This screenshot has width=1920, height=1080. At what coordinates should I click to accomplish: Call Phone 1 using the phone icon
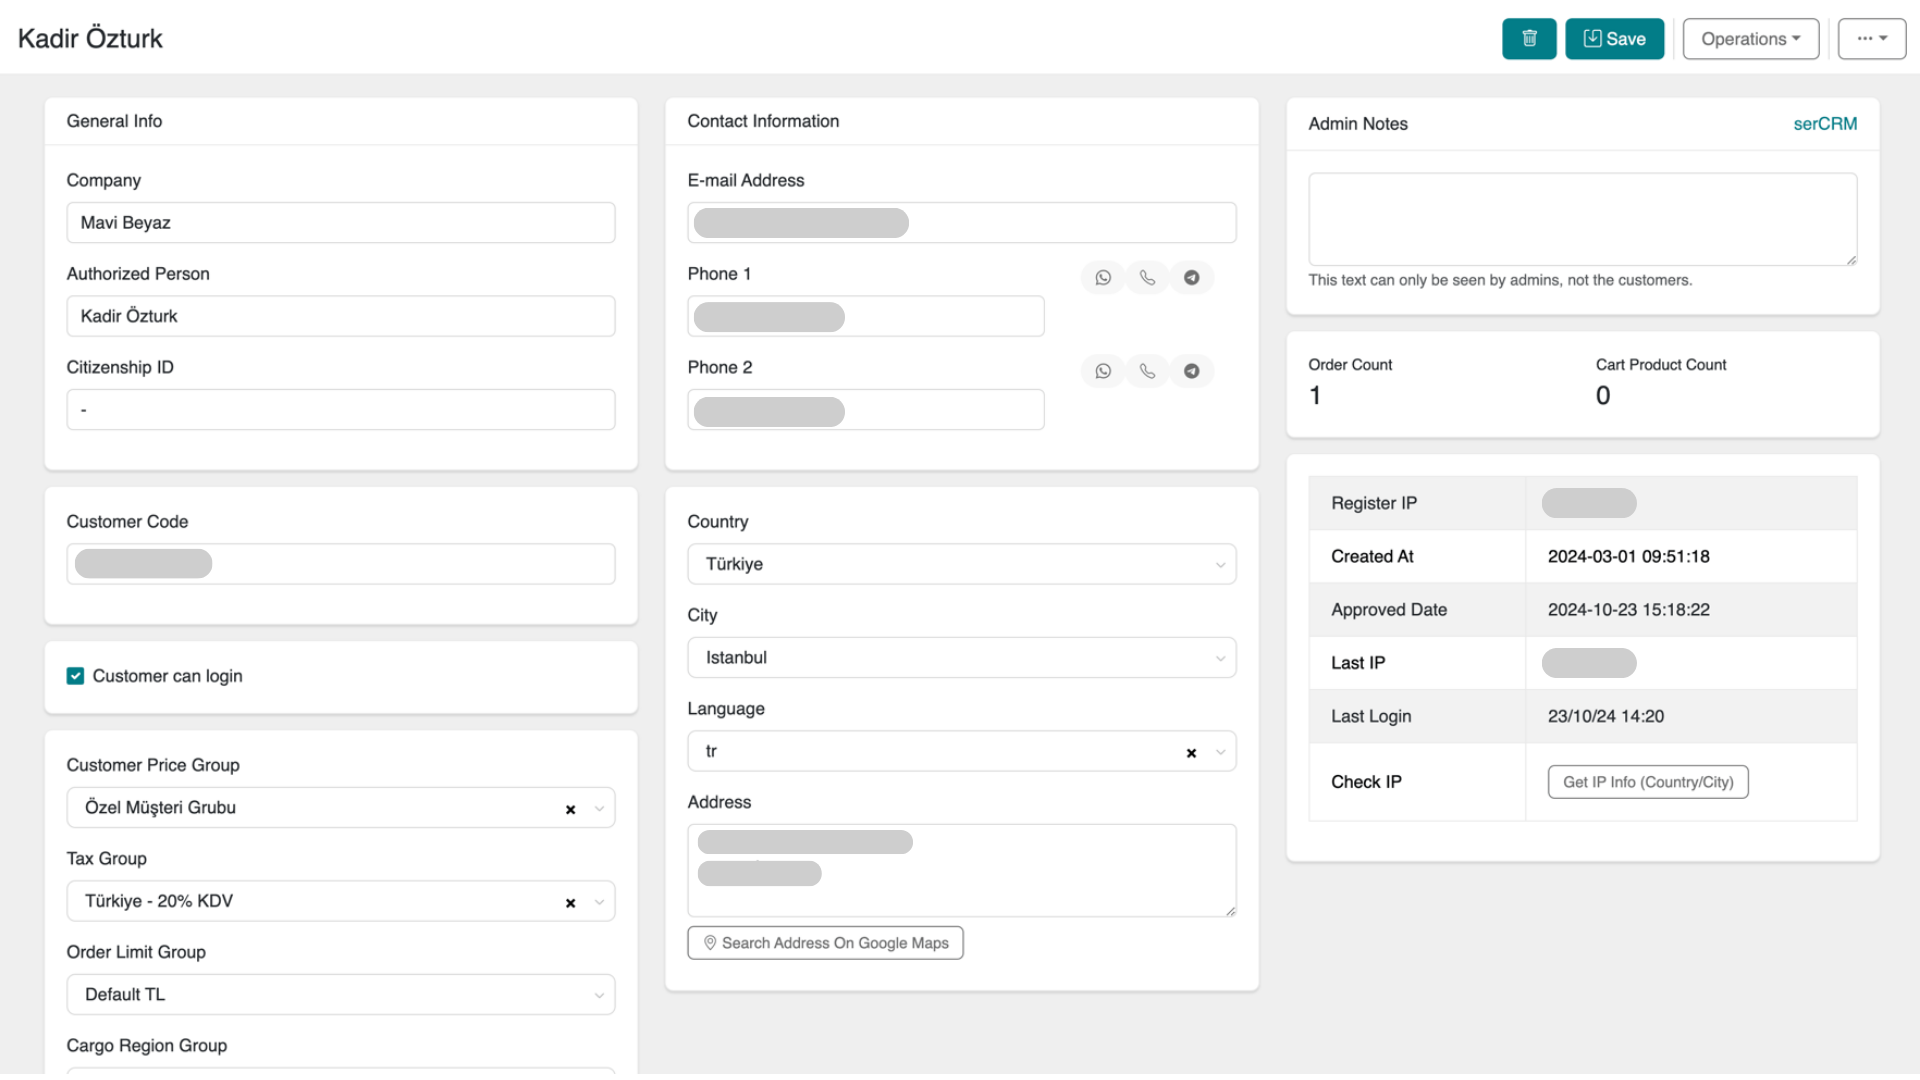1147,277
